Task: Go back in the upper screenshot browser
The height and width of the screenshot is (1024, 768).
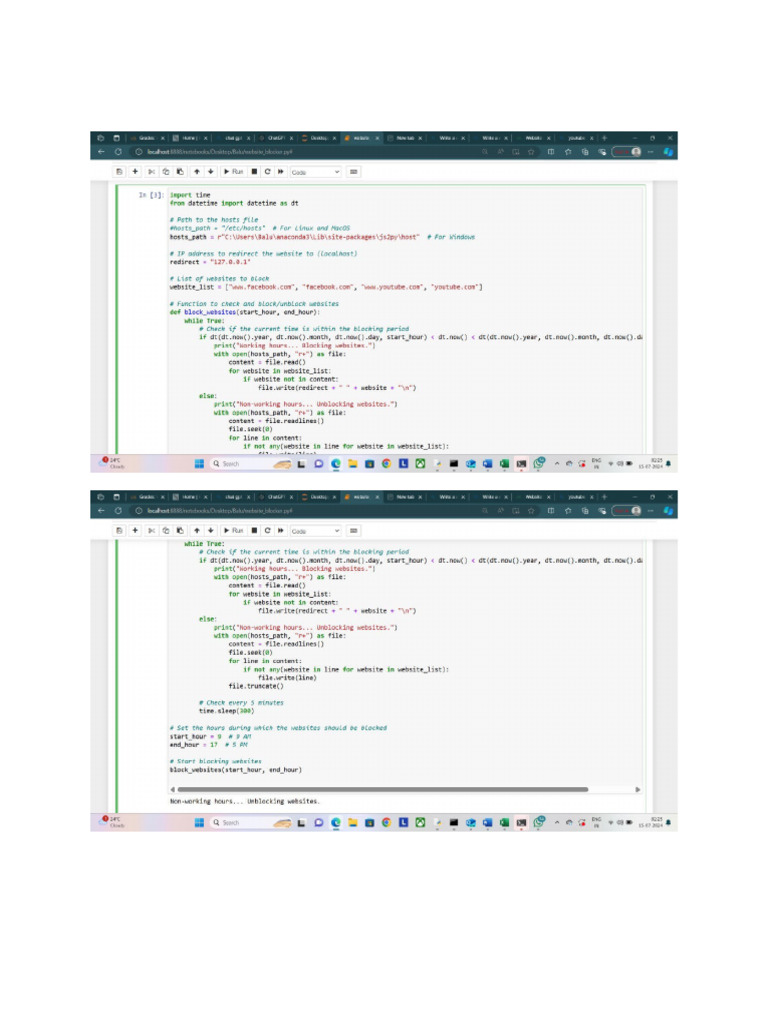Action: (101, 152)
